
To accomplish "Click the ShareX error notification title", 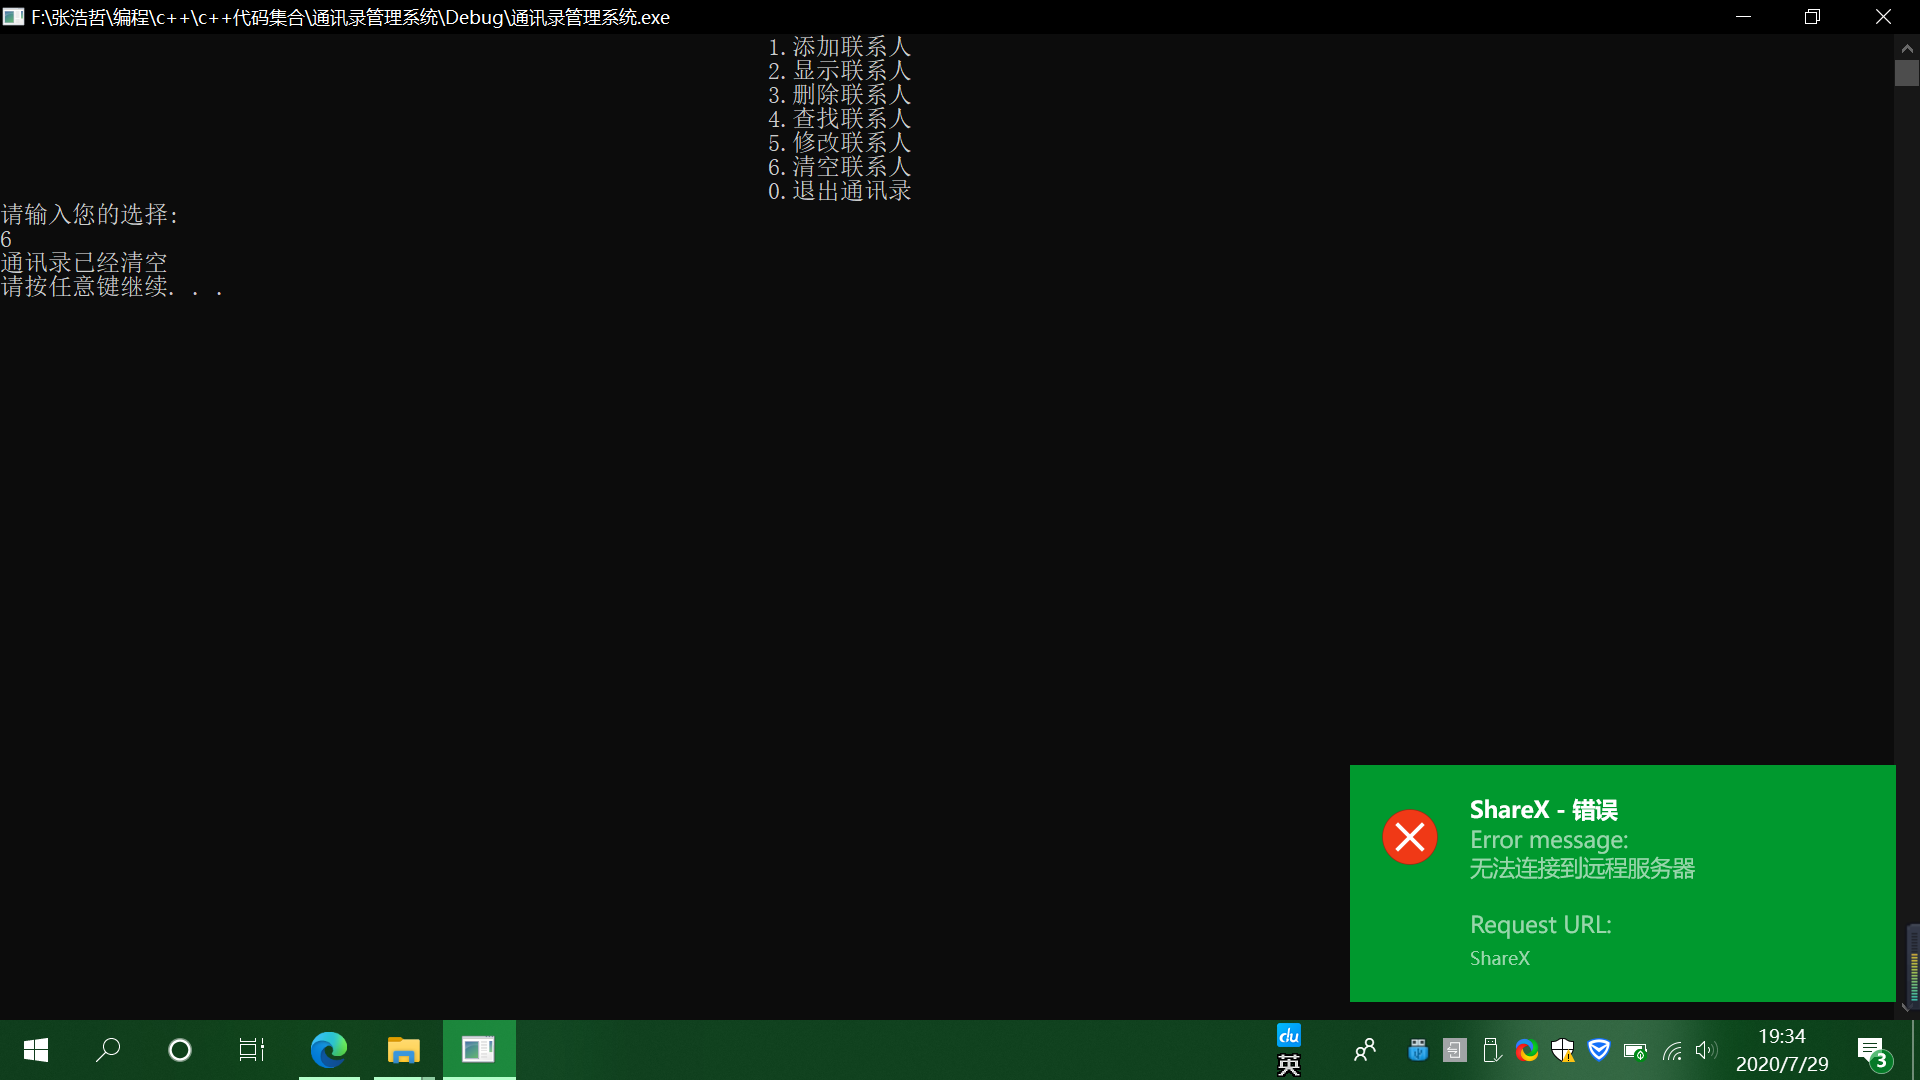I will click(1543, 810).
